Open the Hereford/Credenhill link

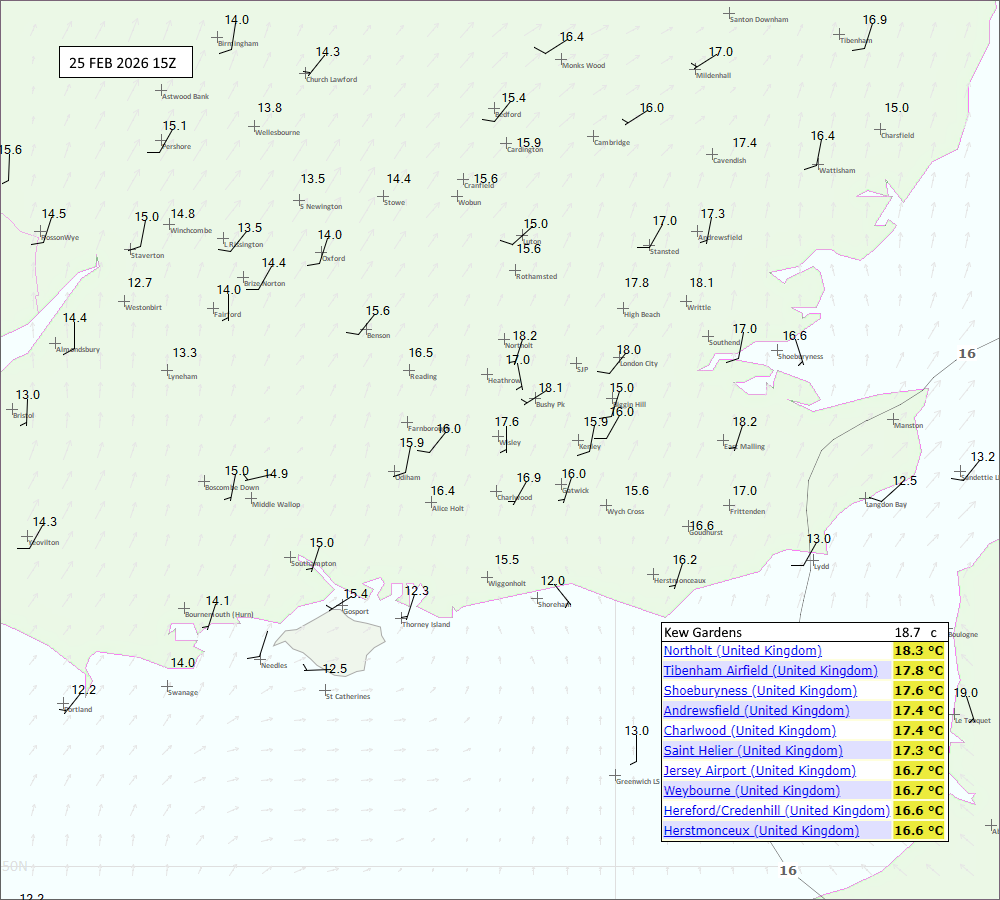point(776,811)
